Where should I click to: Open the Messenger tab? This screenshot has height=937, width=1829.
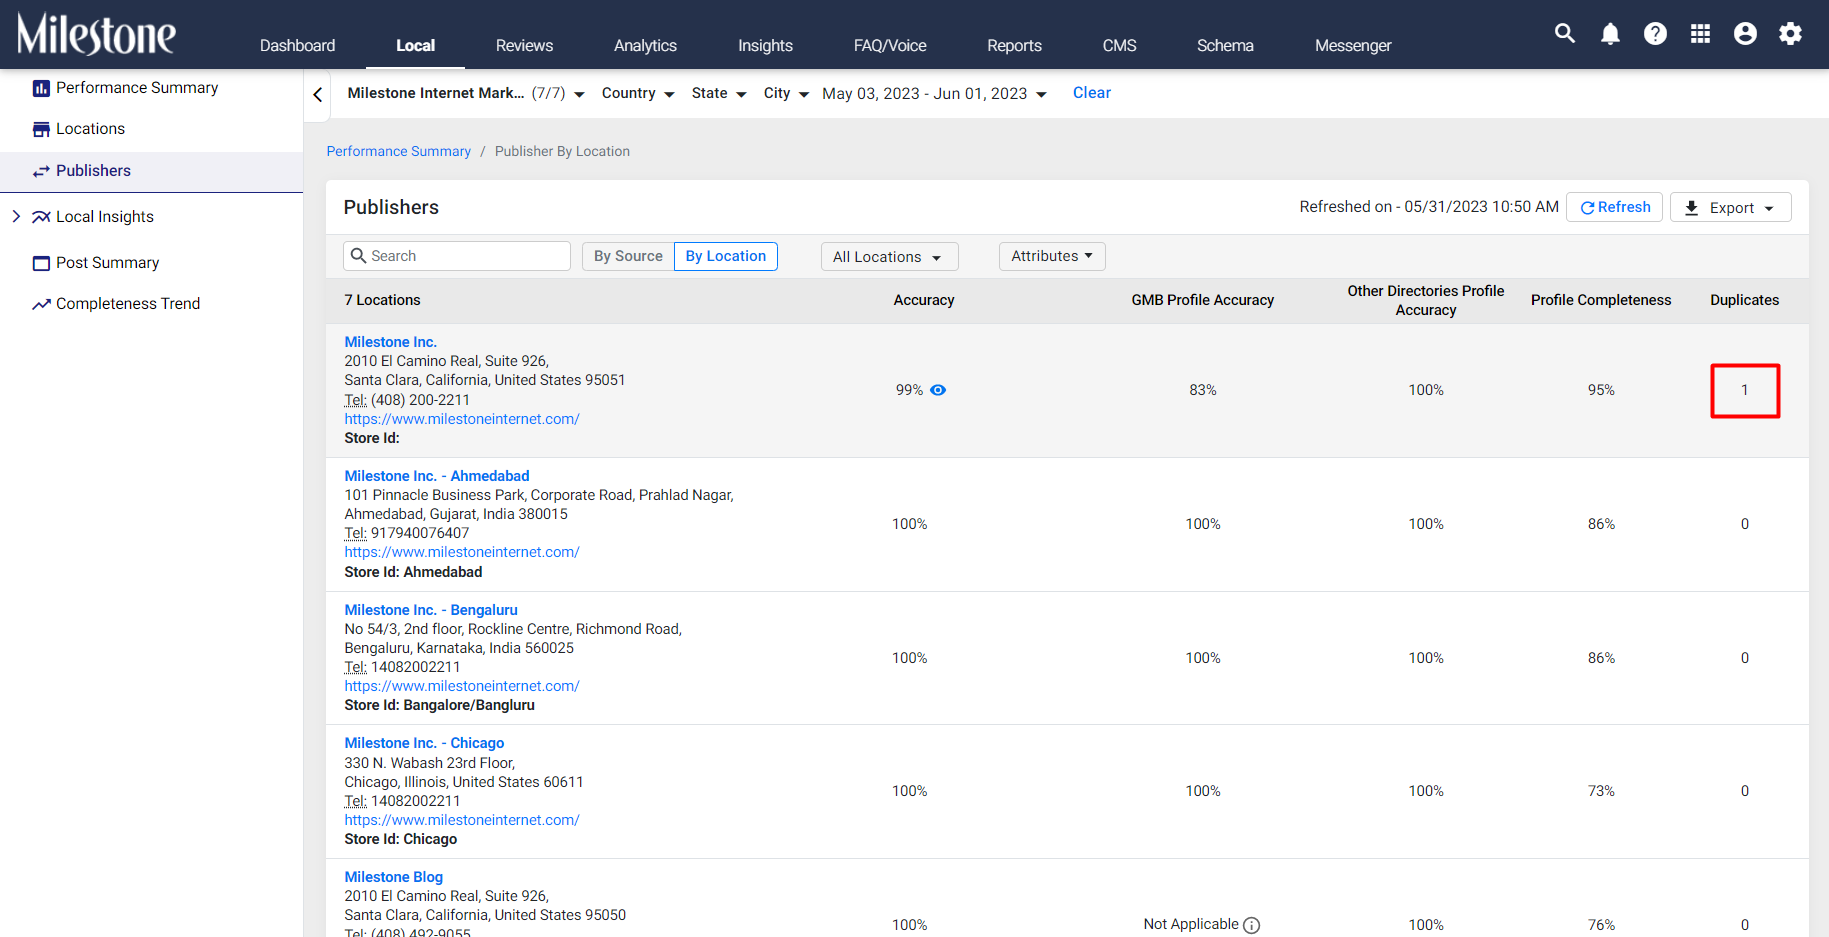[x=1353, y=46]
